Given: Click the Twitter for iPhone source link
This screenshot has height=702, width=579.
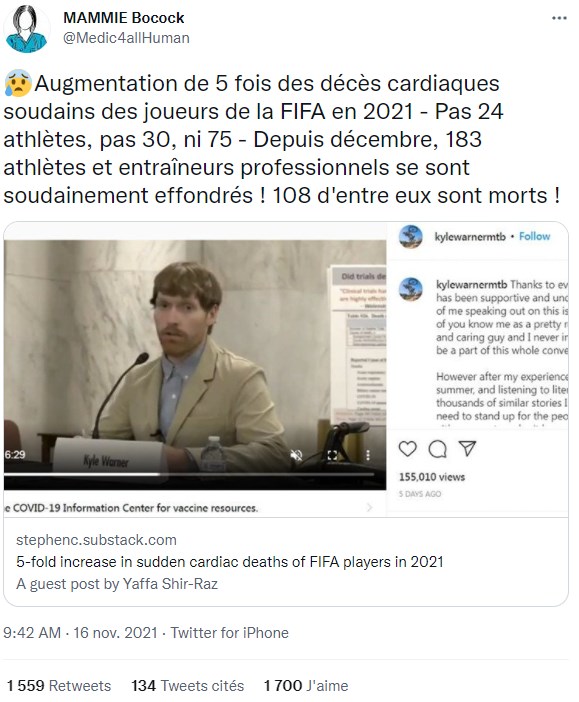Looking at the screenshot, I should 230,633.
